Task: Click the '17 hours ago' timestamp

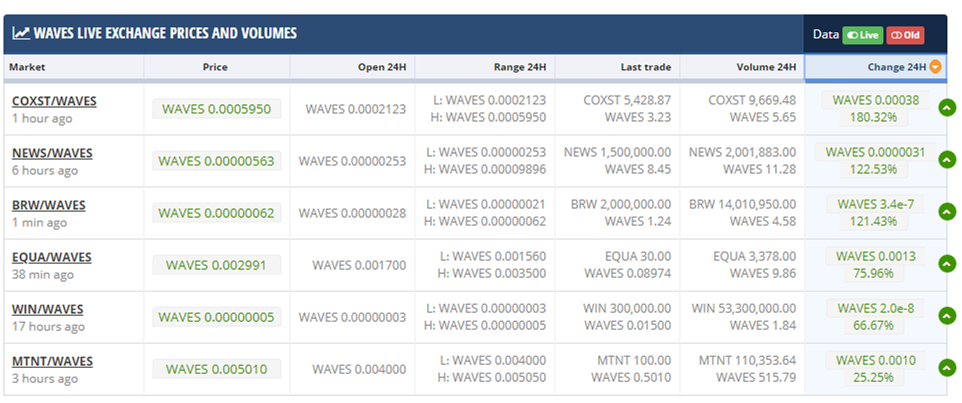Action: (48, 327)
